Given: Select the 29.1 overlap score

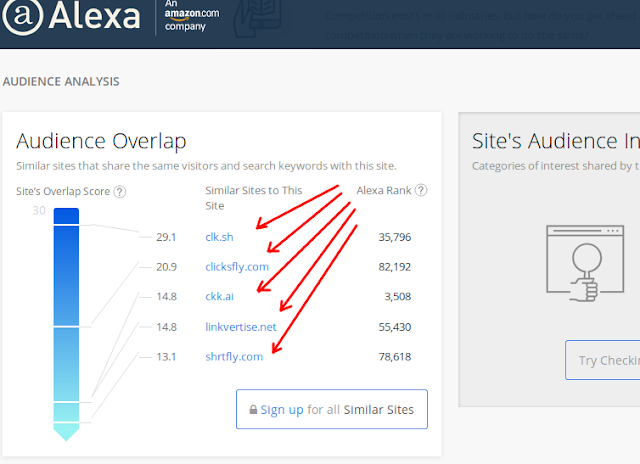Looking at the screenshot, I should pyautogui.click(x=166, y=237).
